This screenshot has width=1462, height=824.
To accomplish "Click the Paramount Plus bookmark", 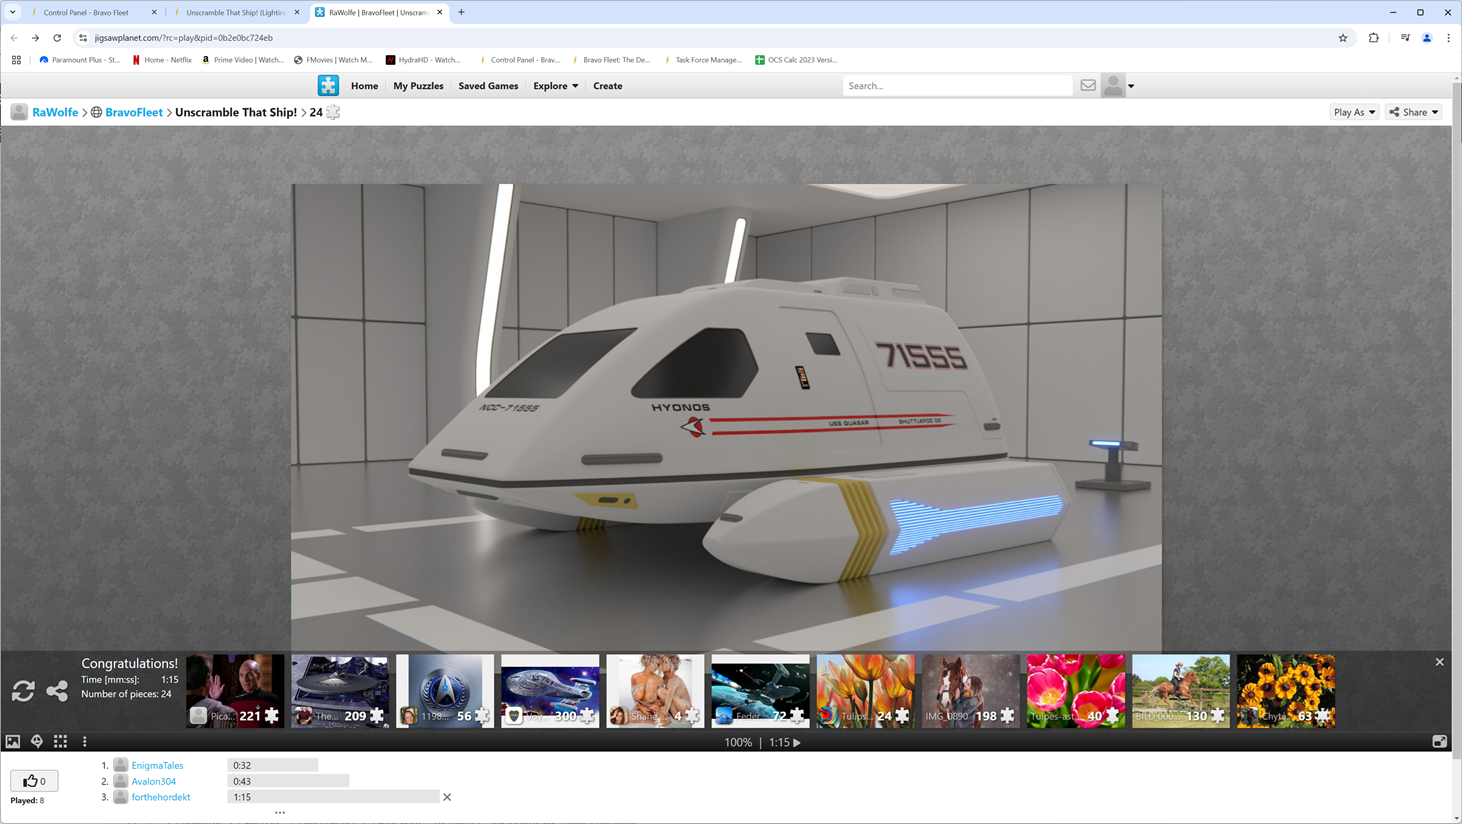I will coord(79,60).
